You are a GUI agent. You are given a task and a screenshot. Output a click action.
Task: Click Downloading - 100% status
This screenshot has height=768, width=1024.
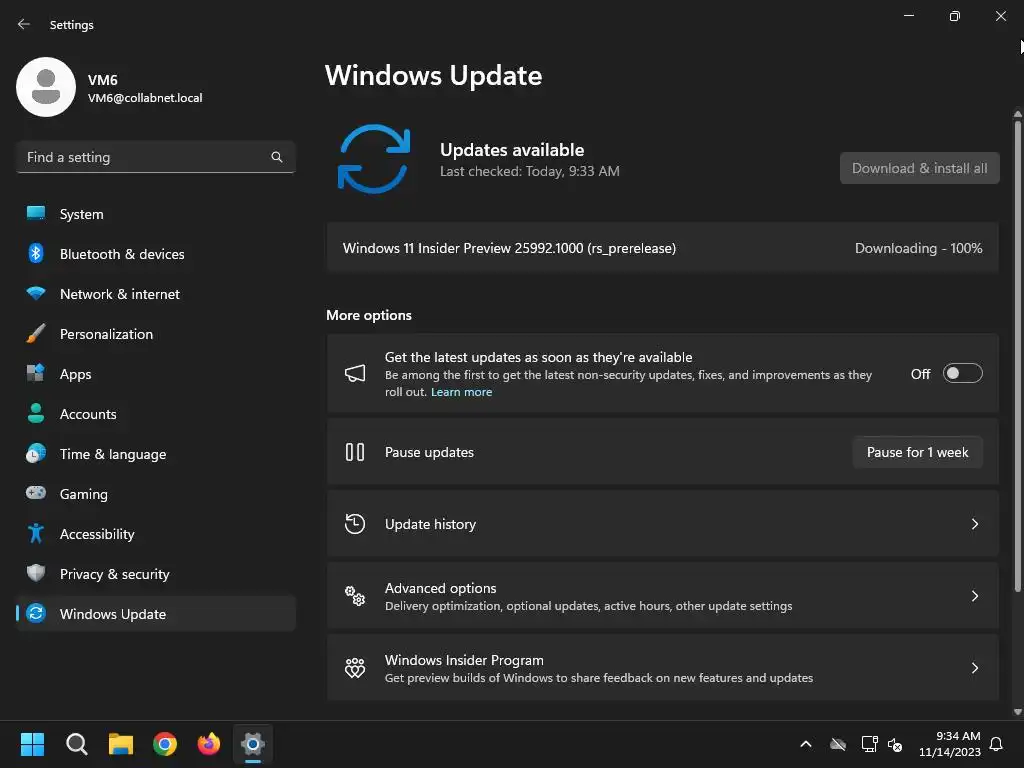coord(918,248)
